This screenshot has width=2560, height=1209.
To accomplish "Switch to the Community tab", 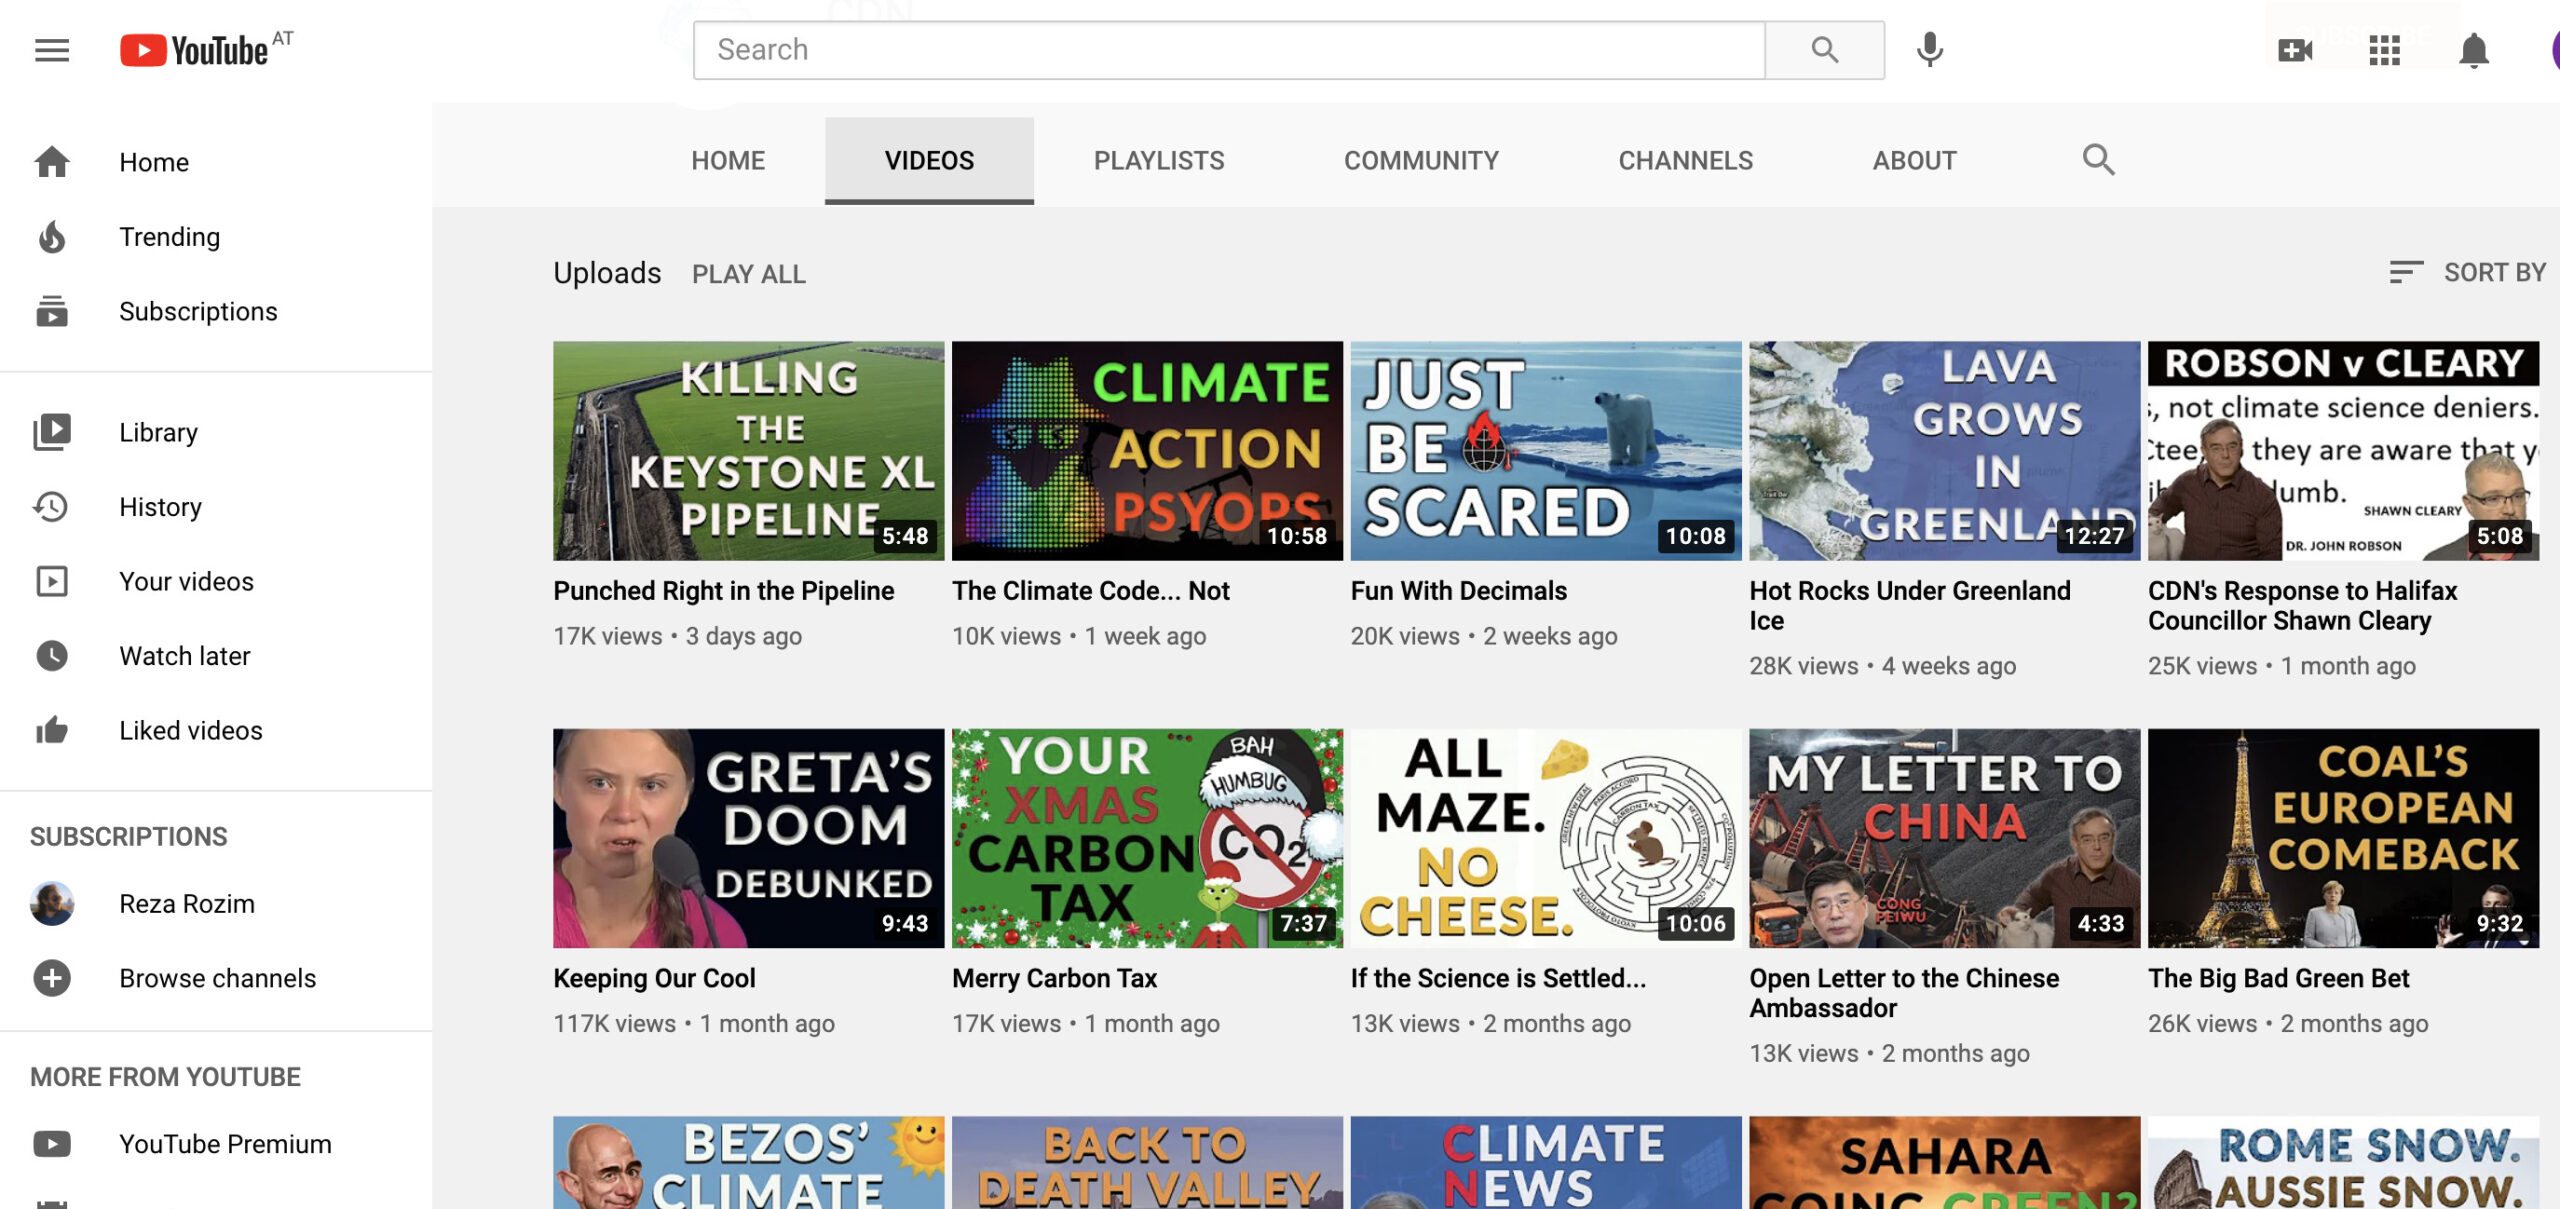I will [1420, 160].
